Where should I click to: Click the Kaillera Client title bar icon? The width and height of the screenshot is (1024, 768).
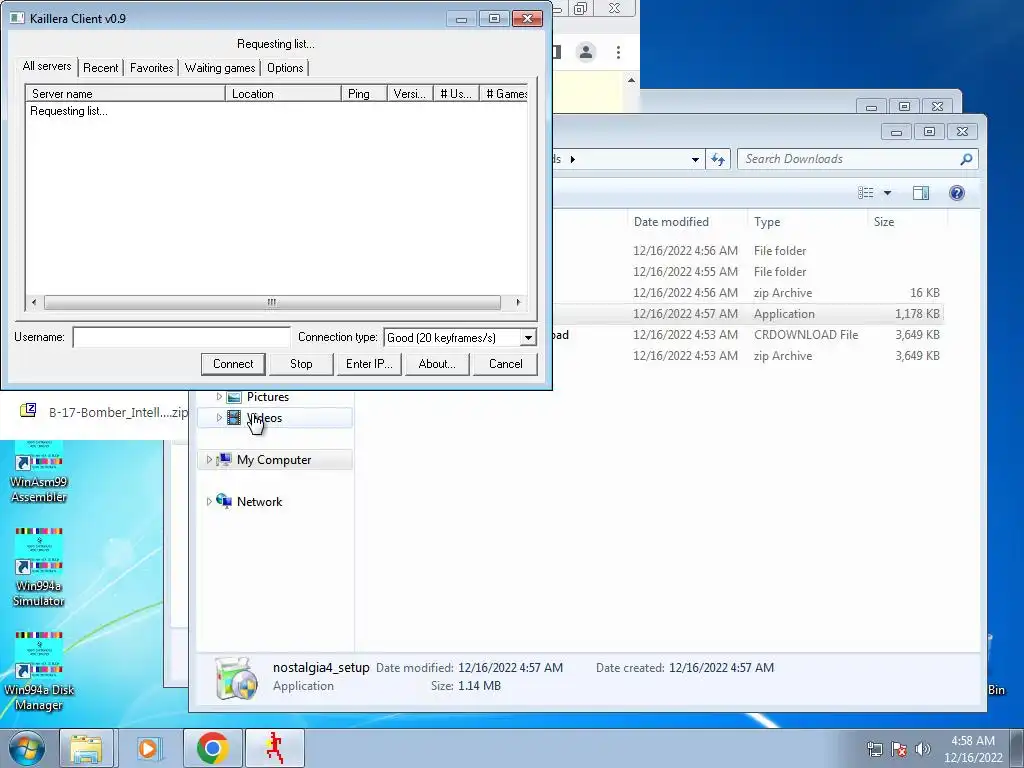(18, 18)
